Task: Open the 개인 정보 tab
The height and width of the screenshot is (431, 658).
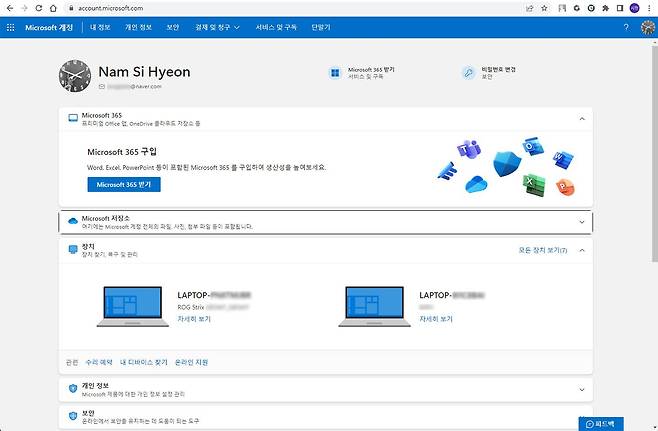Action: 138,27
